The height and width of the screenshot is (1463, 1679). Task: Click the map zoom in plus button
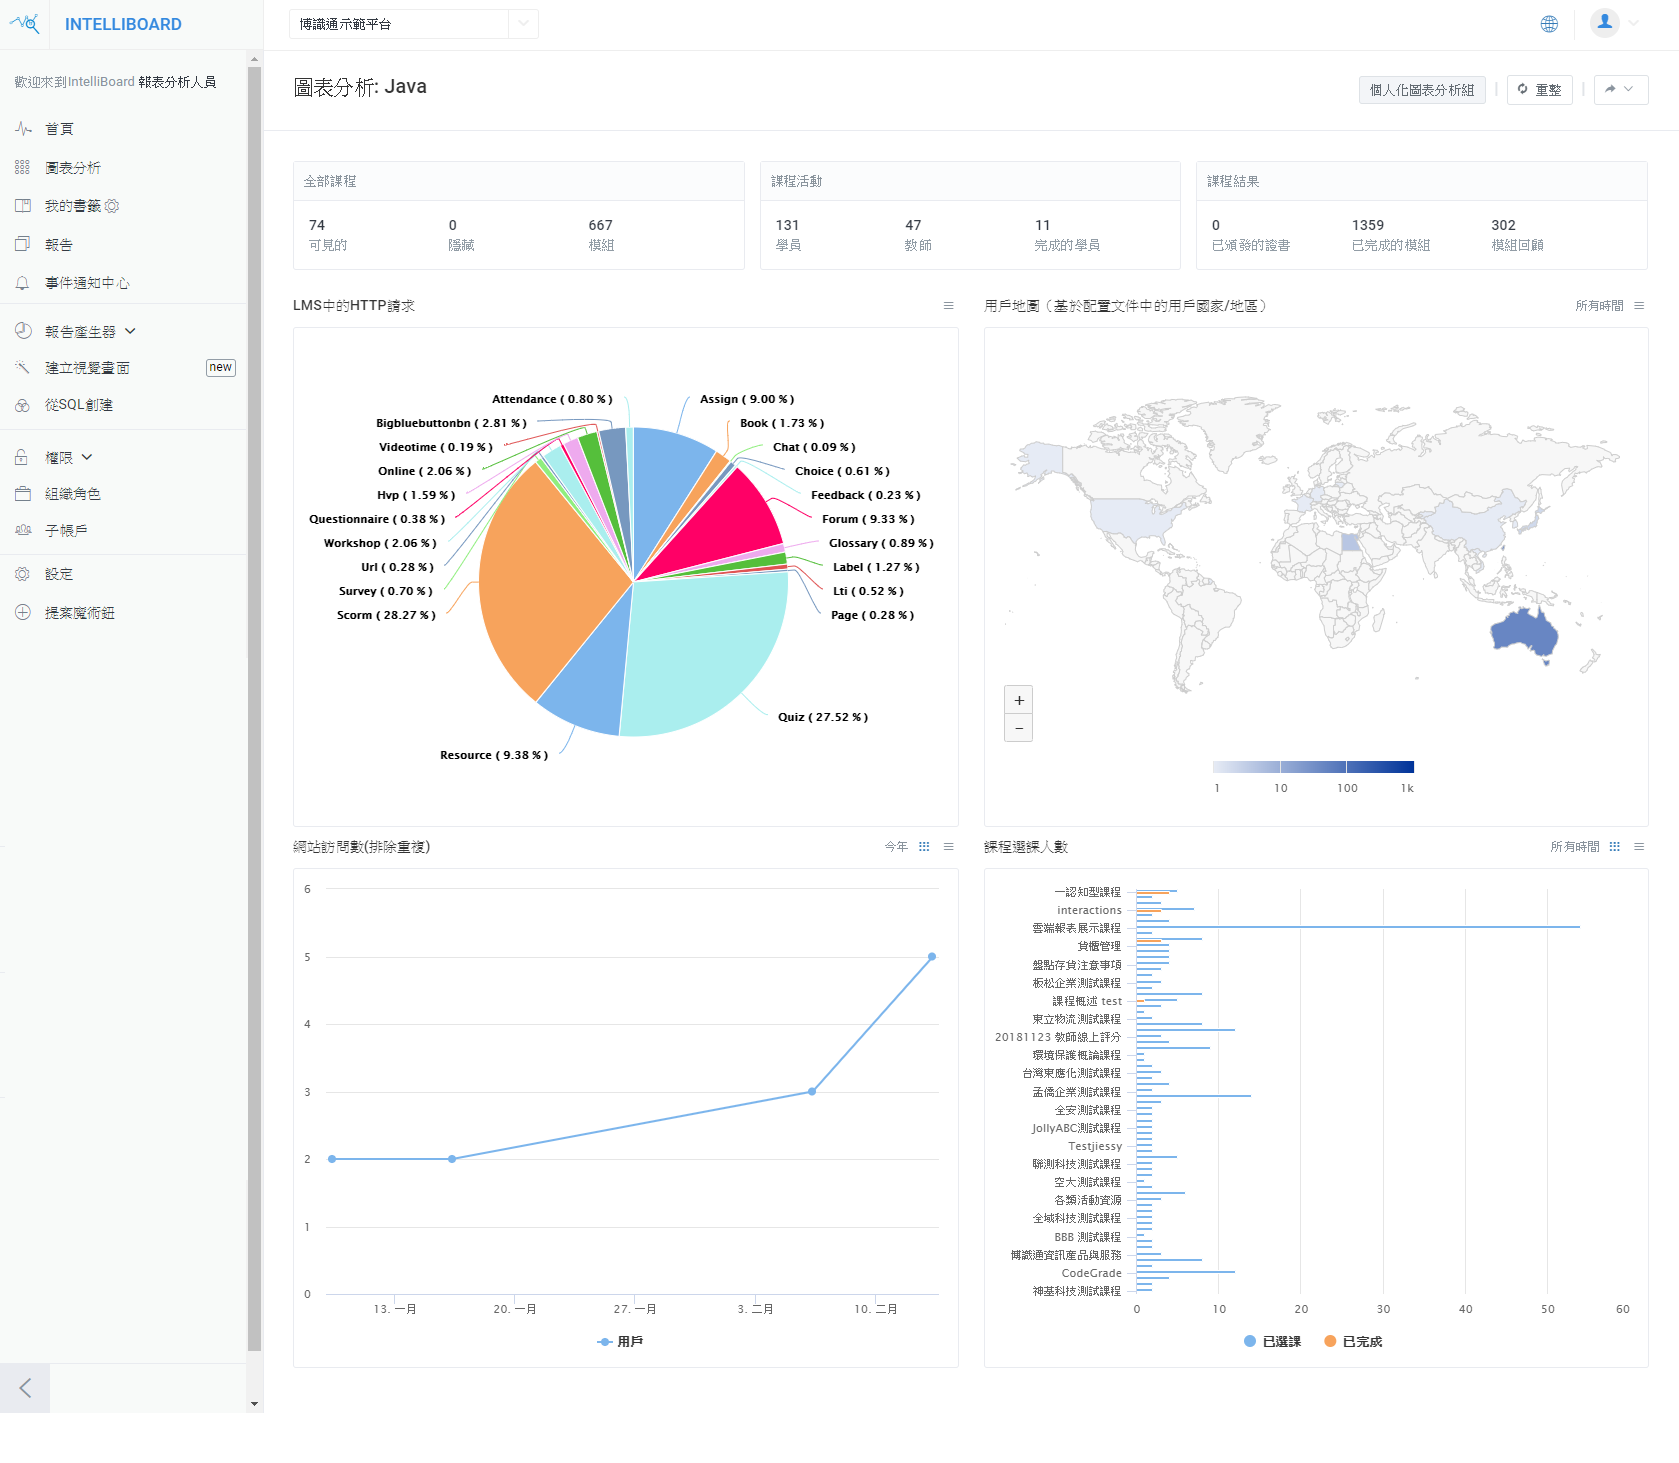(x=1018, y=700)
